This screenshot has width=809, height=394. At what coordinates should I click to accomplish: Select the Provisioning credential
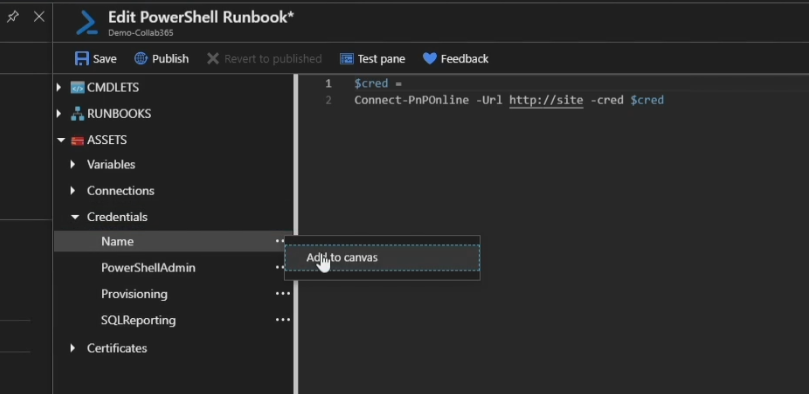tap(134, 294)
